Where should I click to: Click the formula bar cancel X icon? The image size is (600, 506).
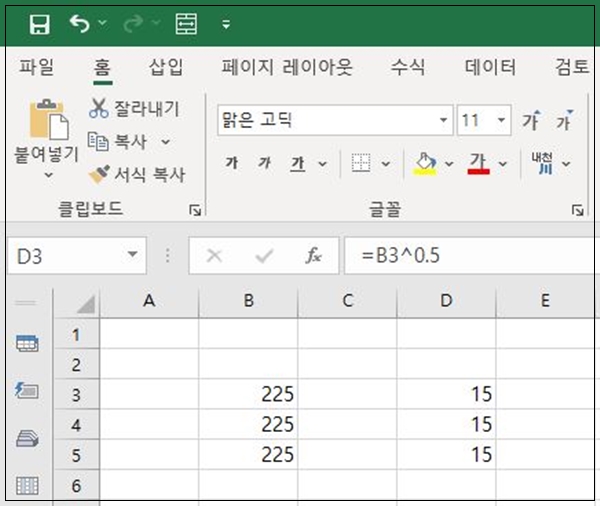pyautogui.click(x=214, y=256)
